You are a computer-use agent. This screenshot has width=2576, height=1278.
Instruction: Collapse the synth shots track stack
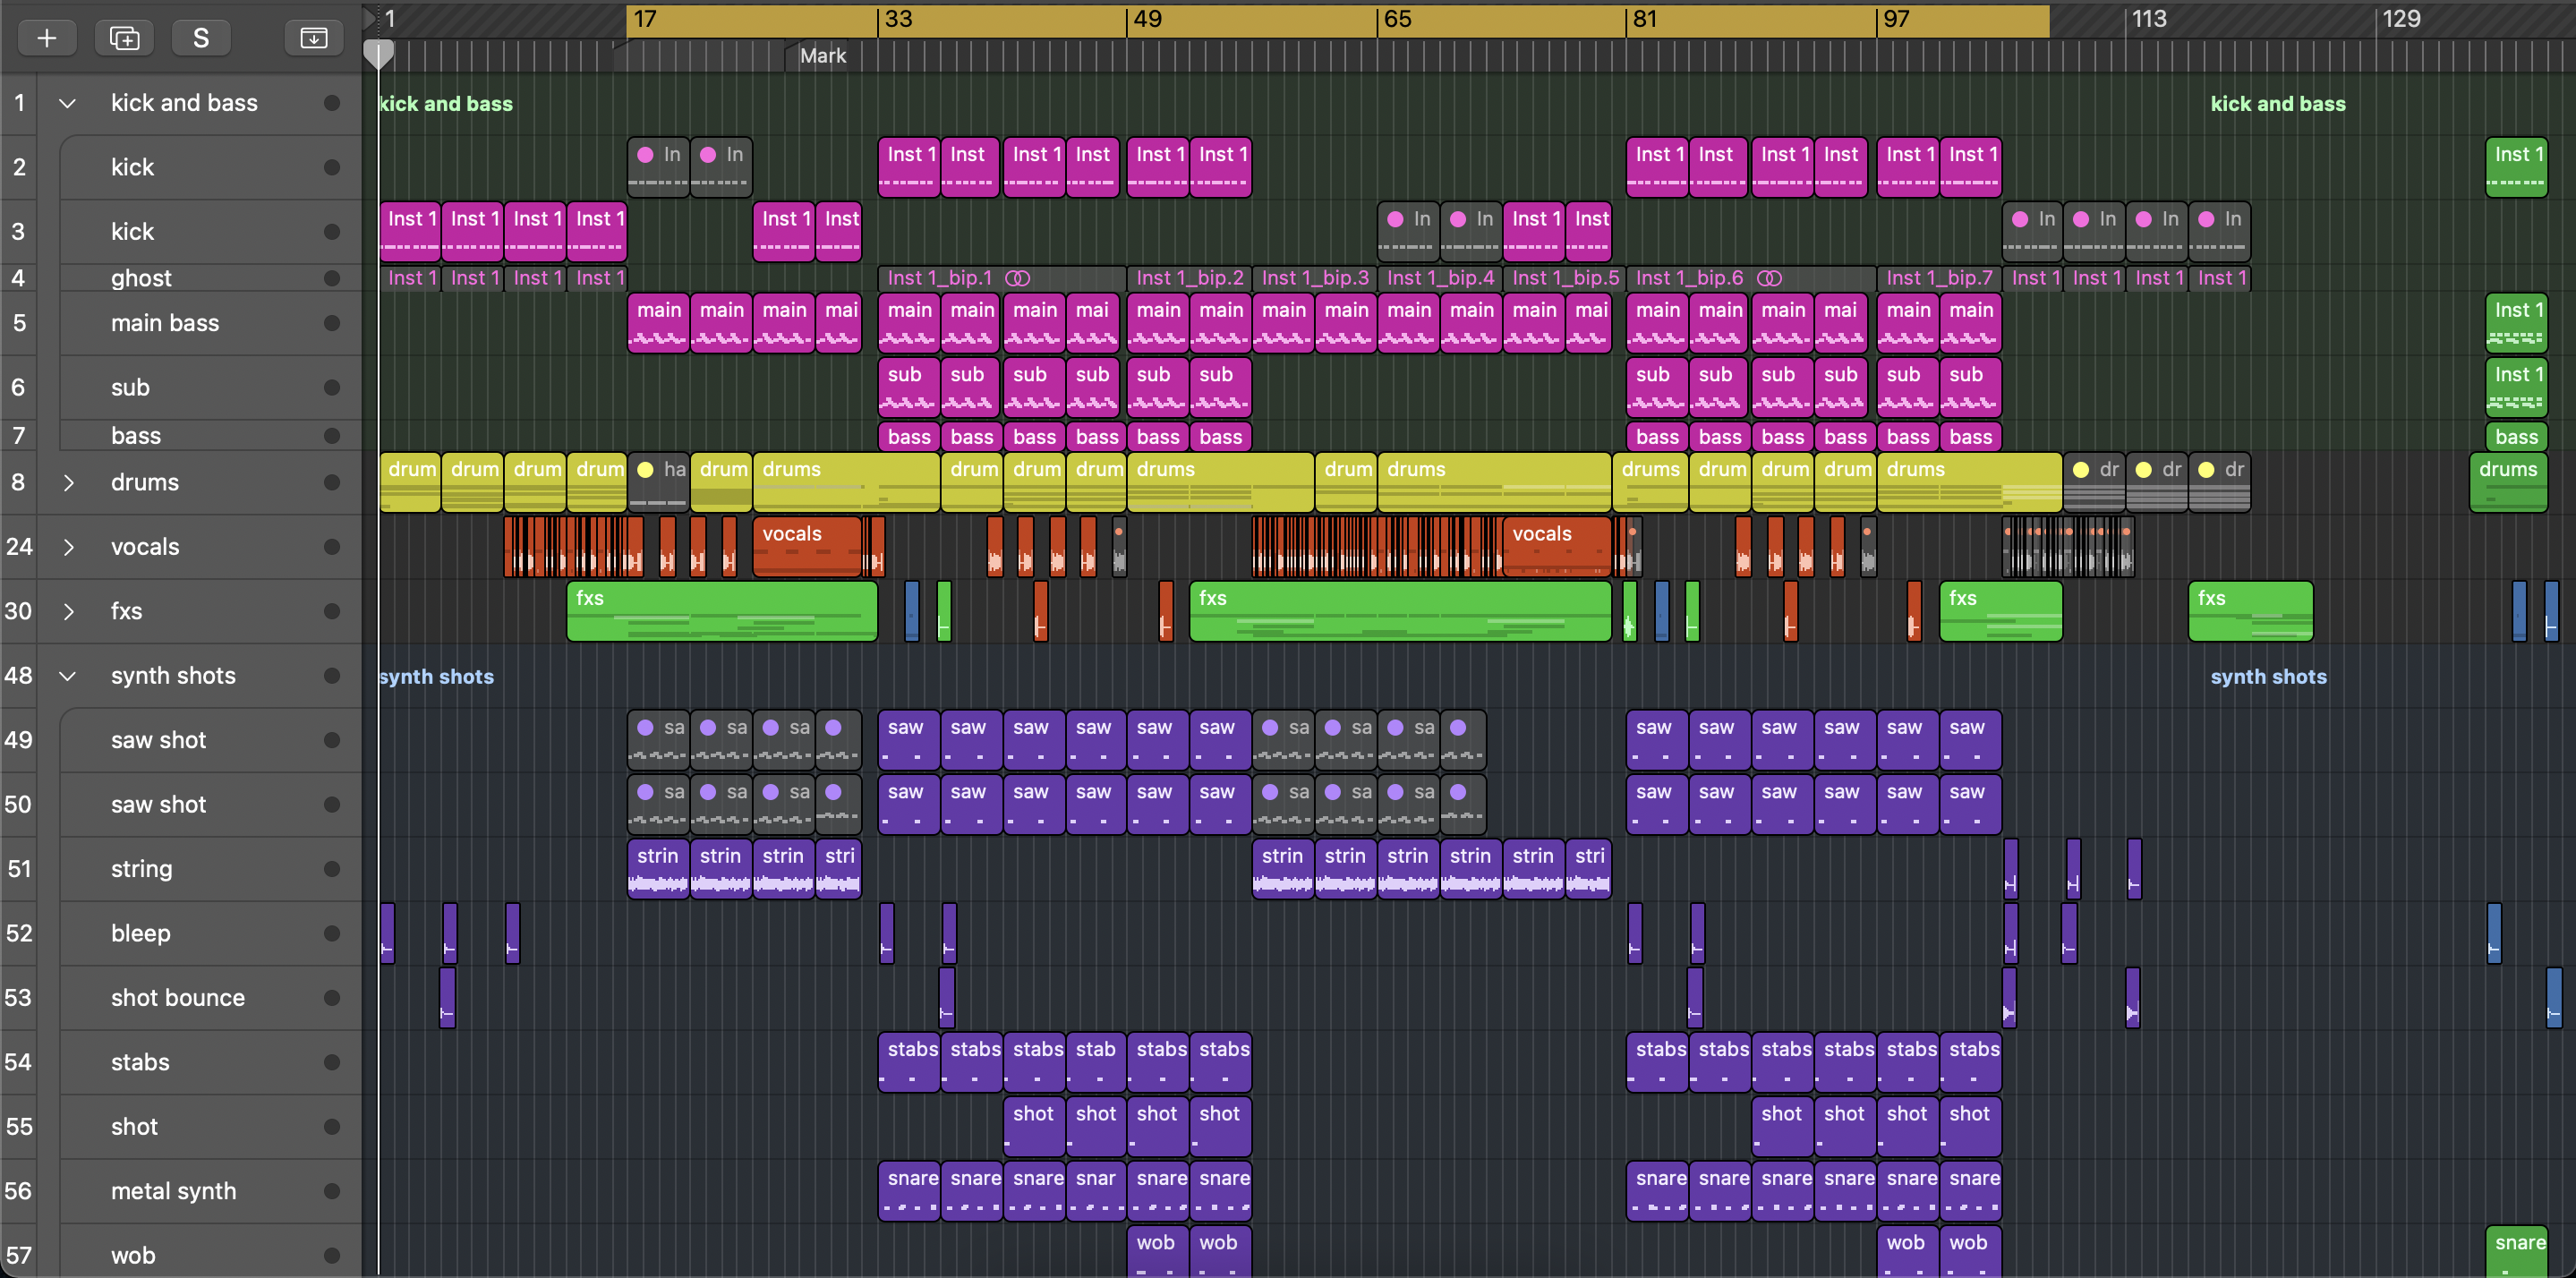pyautogui.click(x=67, y=676)
